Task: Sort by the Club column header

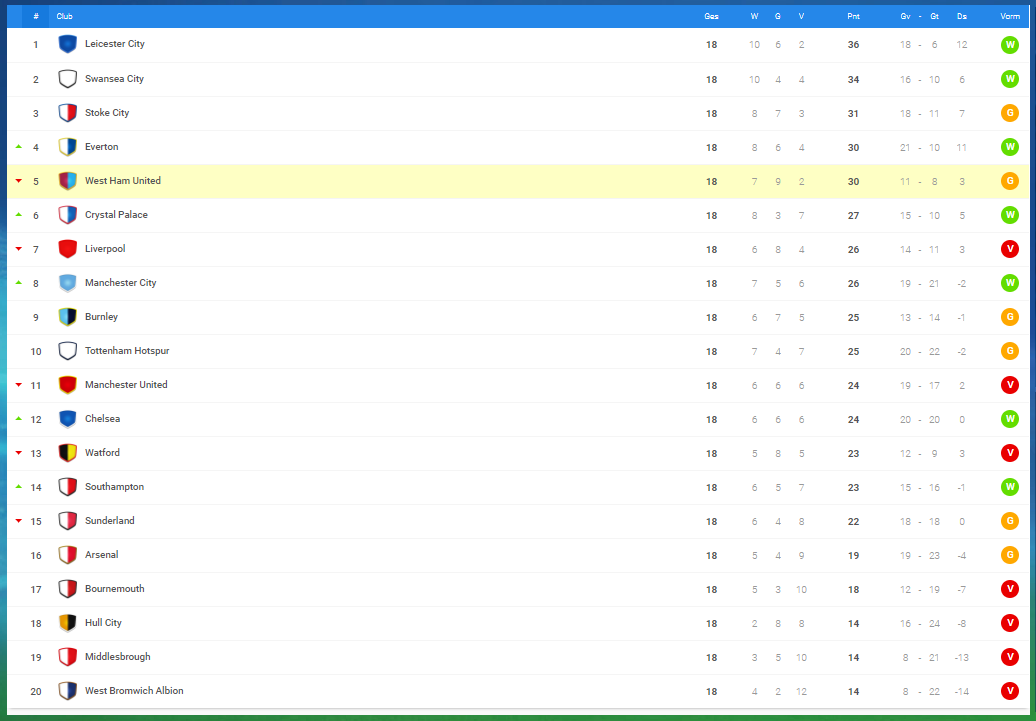Action: [x=65, y=16]
